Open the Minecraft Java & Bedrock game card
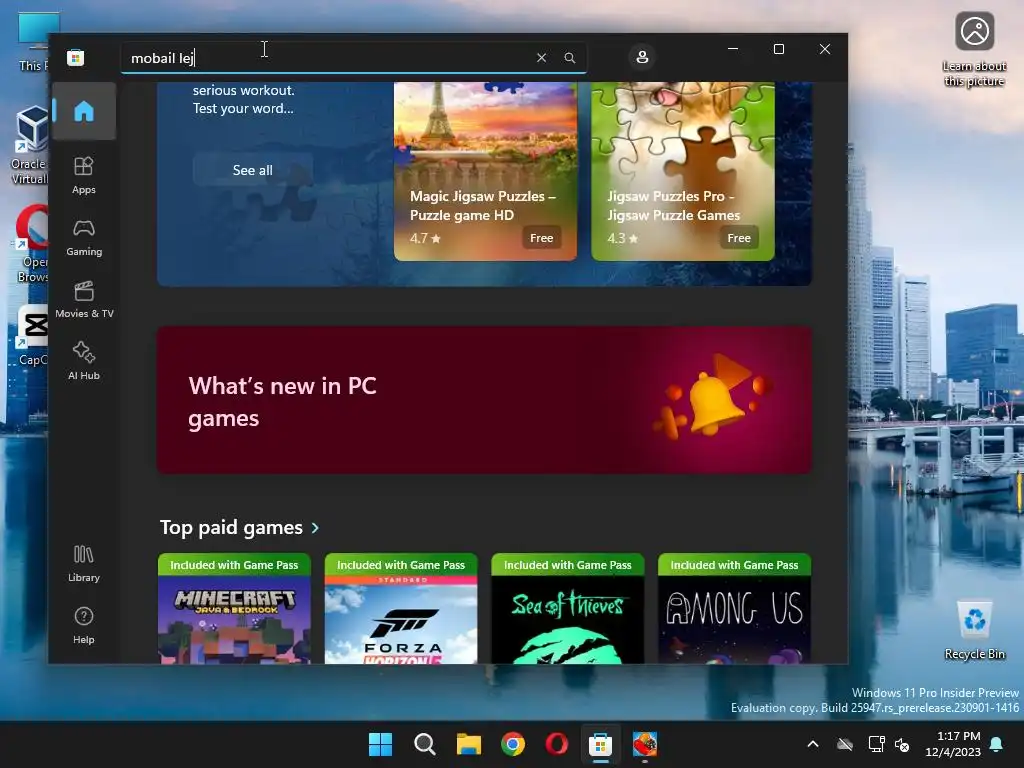 234,609
